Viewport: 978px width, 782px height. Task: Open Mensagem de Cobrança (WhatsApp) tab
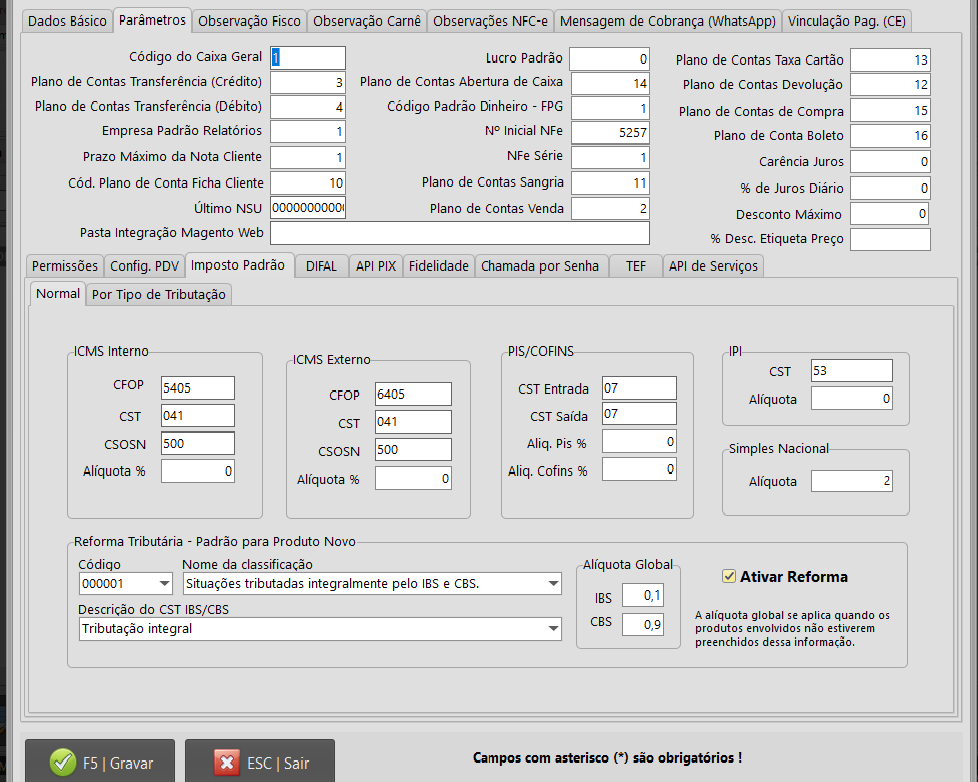667,21
